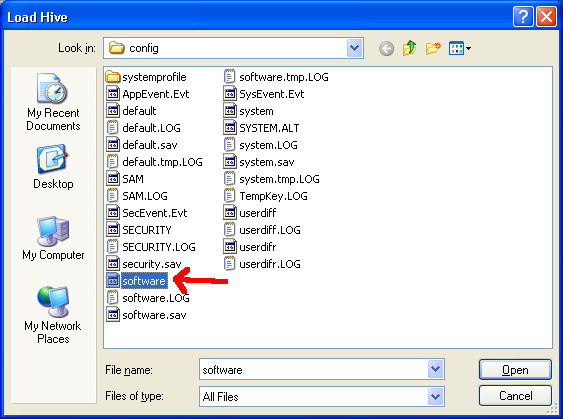The width and height of the screenshot is (563, 419).
Task: Click the dialog Help question mark
Action: pos(523,17)
